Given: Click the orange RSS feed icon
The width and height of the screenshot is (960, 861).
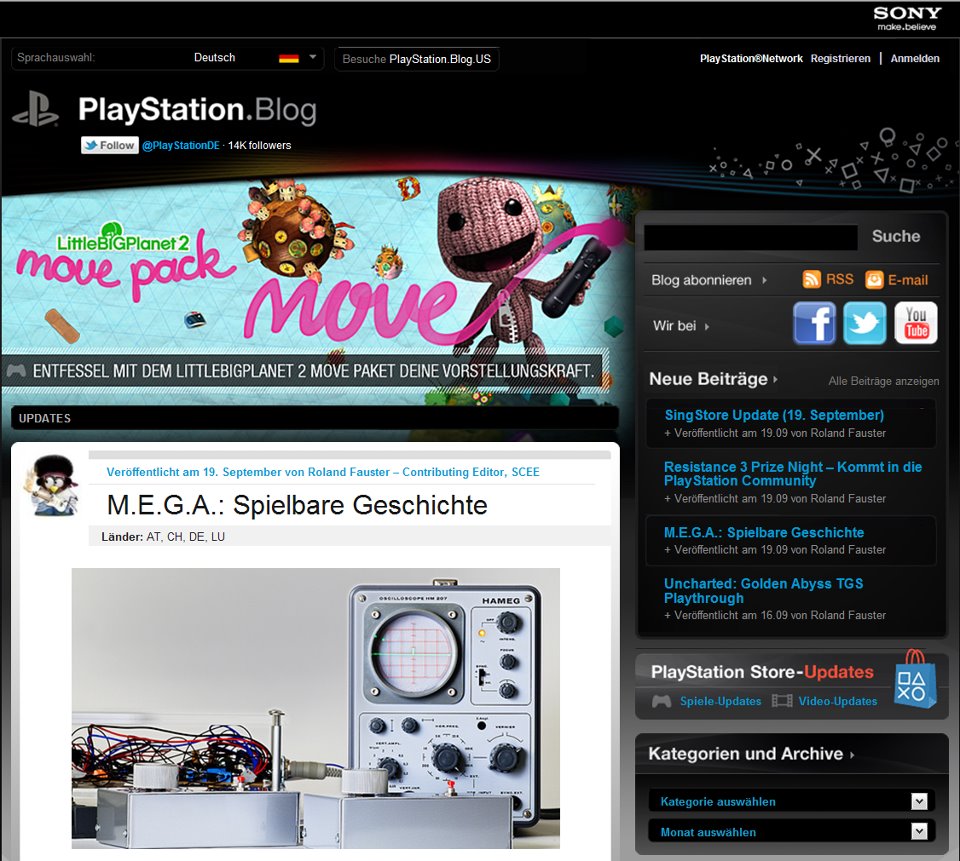Looking at the screenshot, I should [x=811, y=280].
